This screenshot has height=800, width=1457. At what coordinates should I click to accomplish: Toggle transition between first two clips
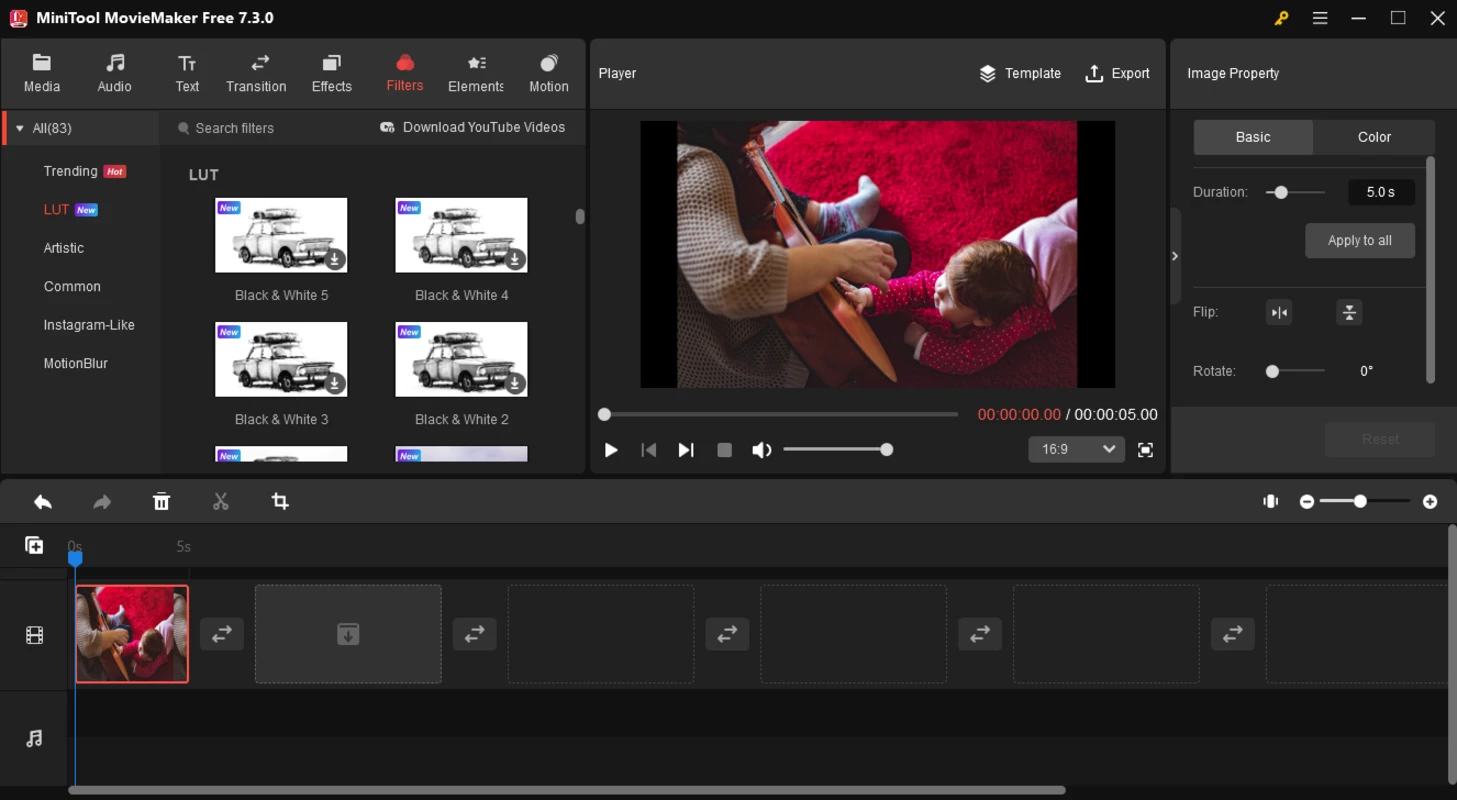222,634
